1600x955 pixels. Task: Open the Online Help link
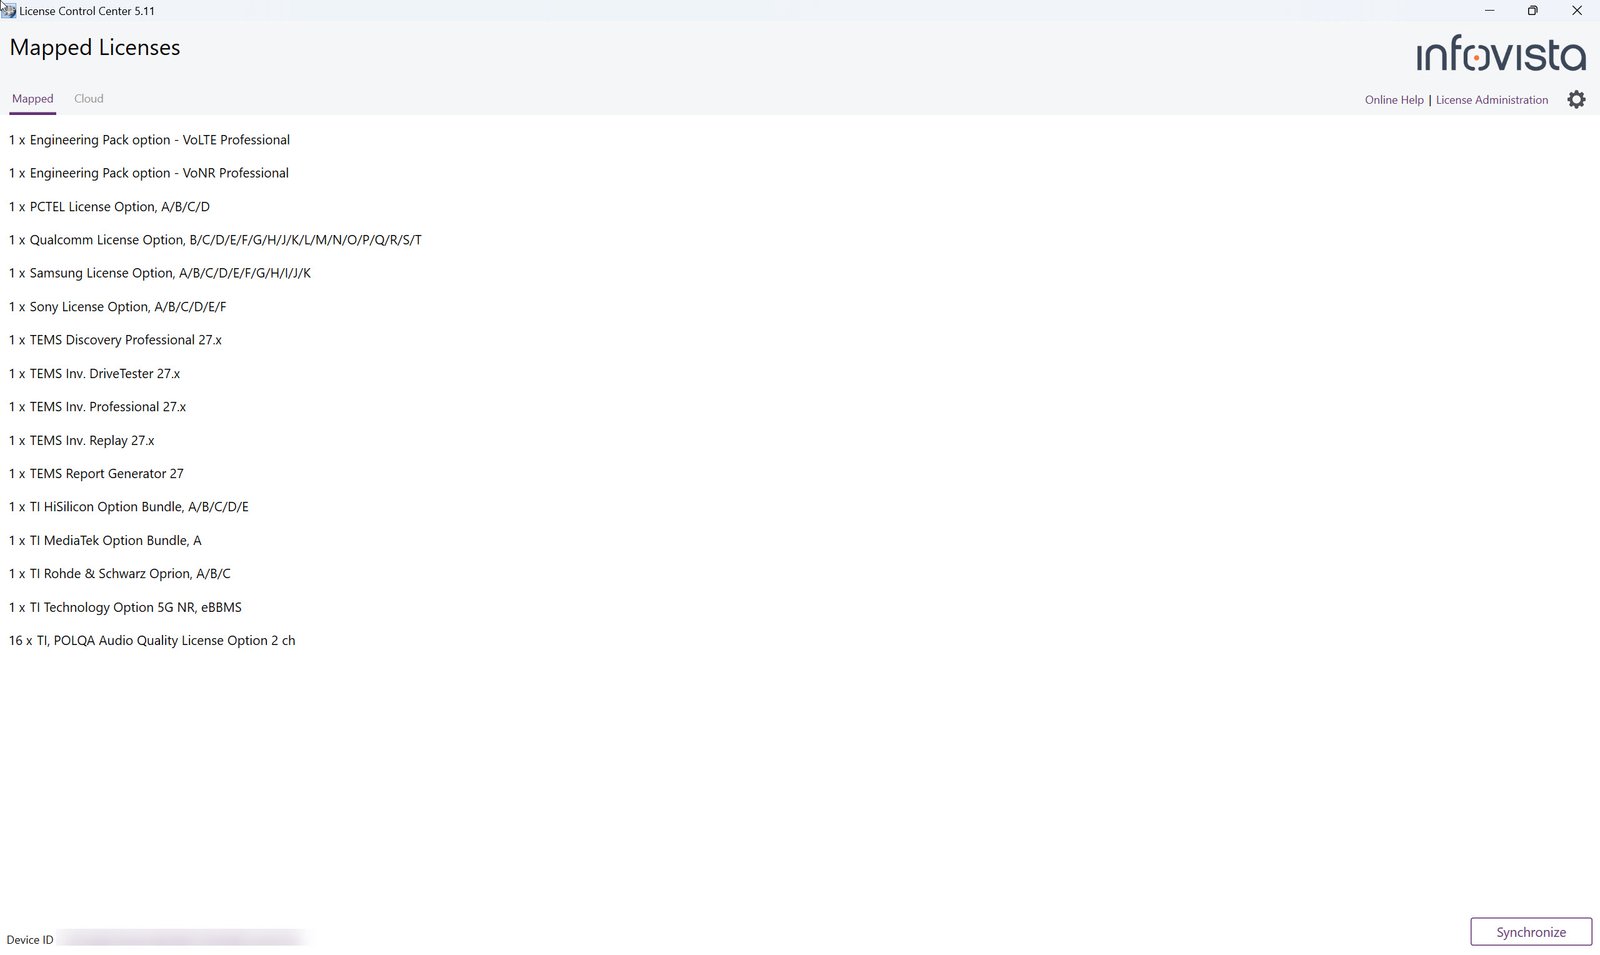[x=1394, y=100]
